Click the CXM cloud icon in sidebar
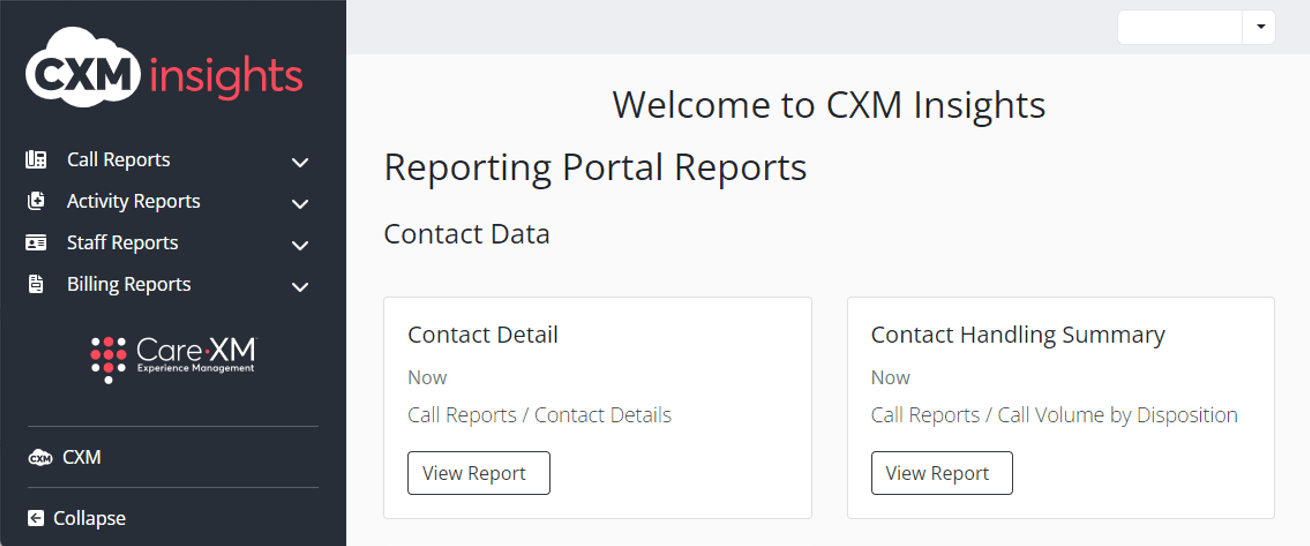Image resolution: width=1310 pixels, height=546 pixels. click(40, 458)
